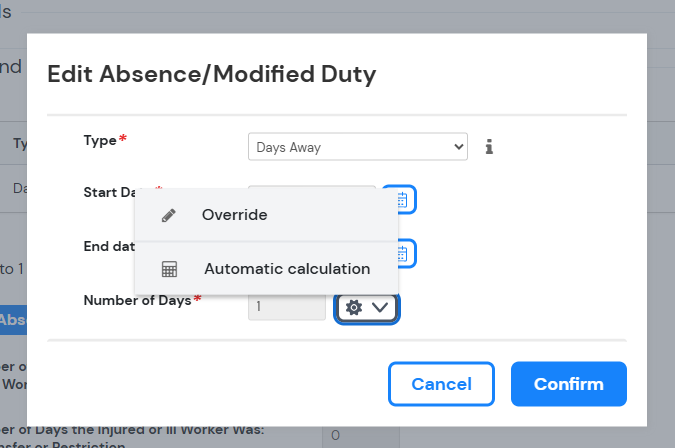
Task: Click the gear icon beside Number of Days
Action: coord(353,307)
